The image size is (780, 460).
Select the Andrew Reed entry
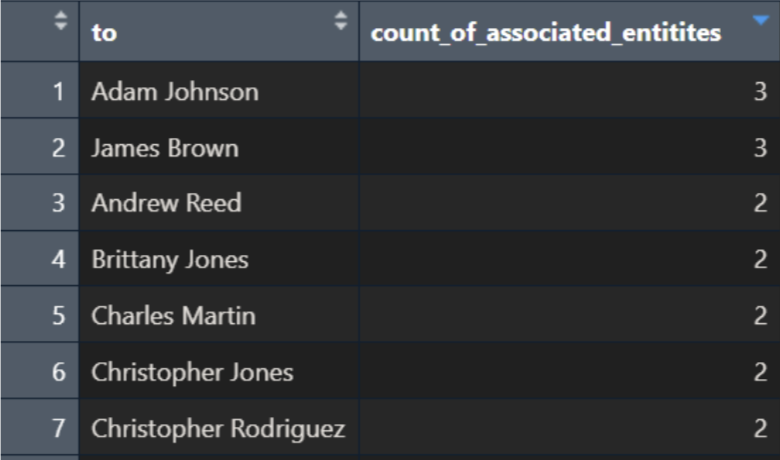(x=166, y=203)
